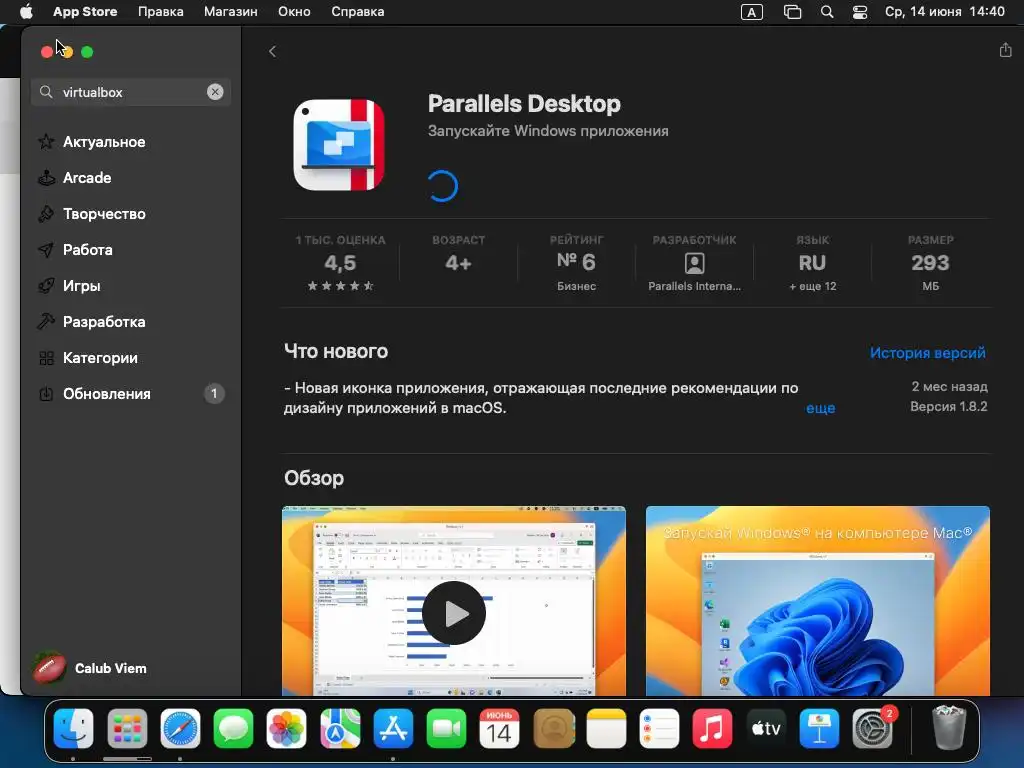Click the football account avatar
The image size is (1024, 768).
click(50, 668)
